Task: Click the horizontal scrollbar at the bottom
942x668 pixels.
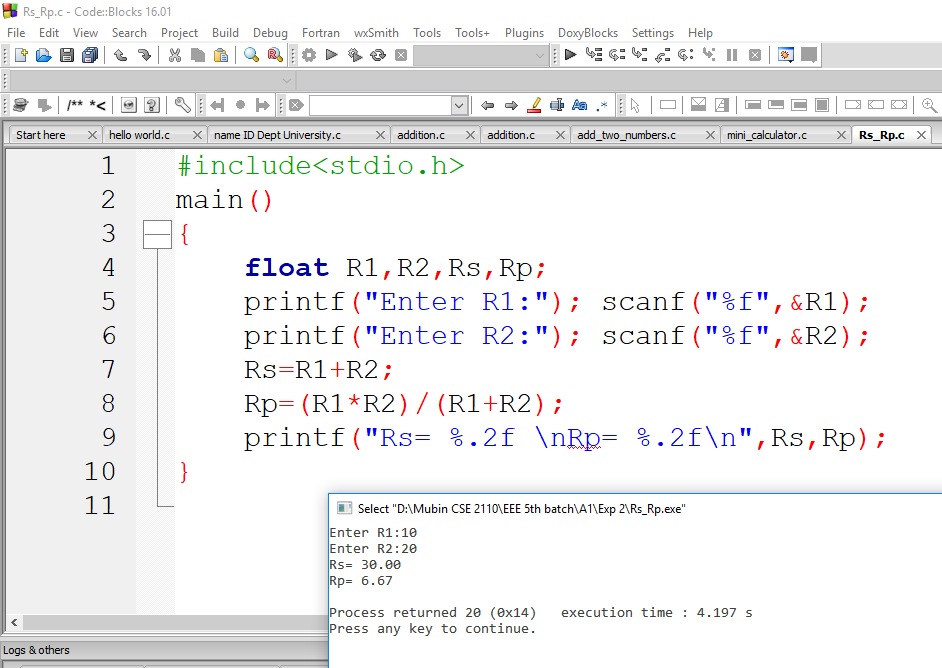Action: tap(160, 622)
